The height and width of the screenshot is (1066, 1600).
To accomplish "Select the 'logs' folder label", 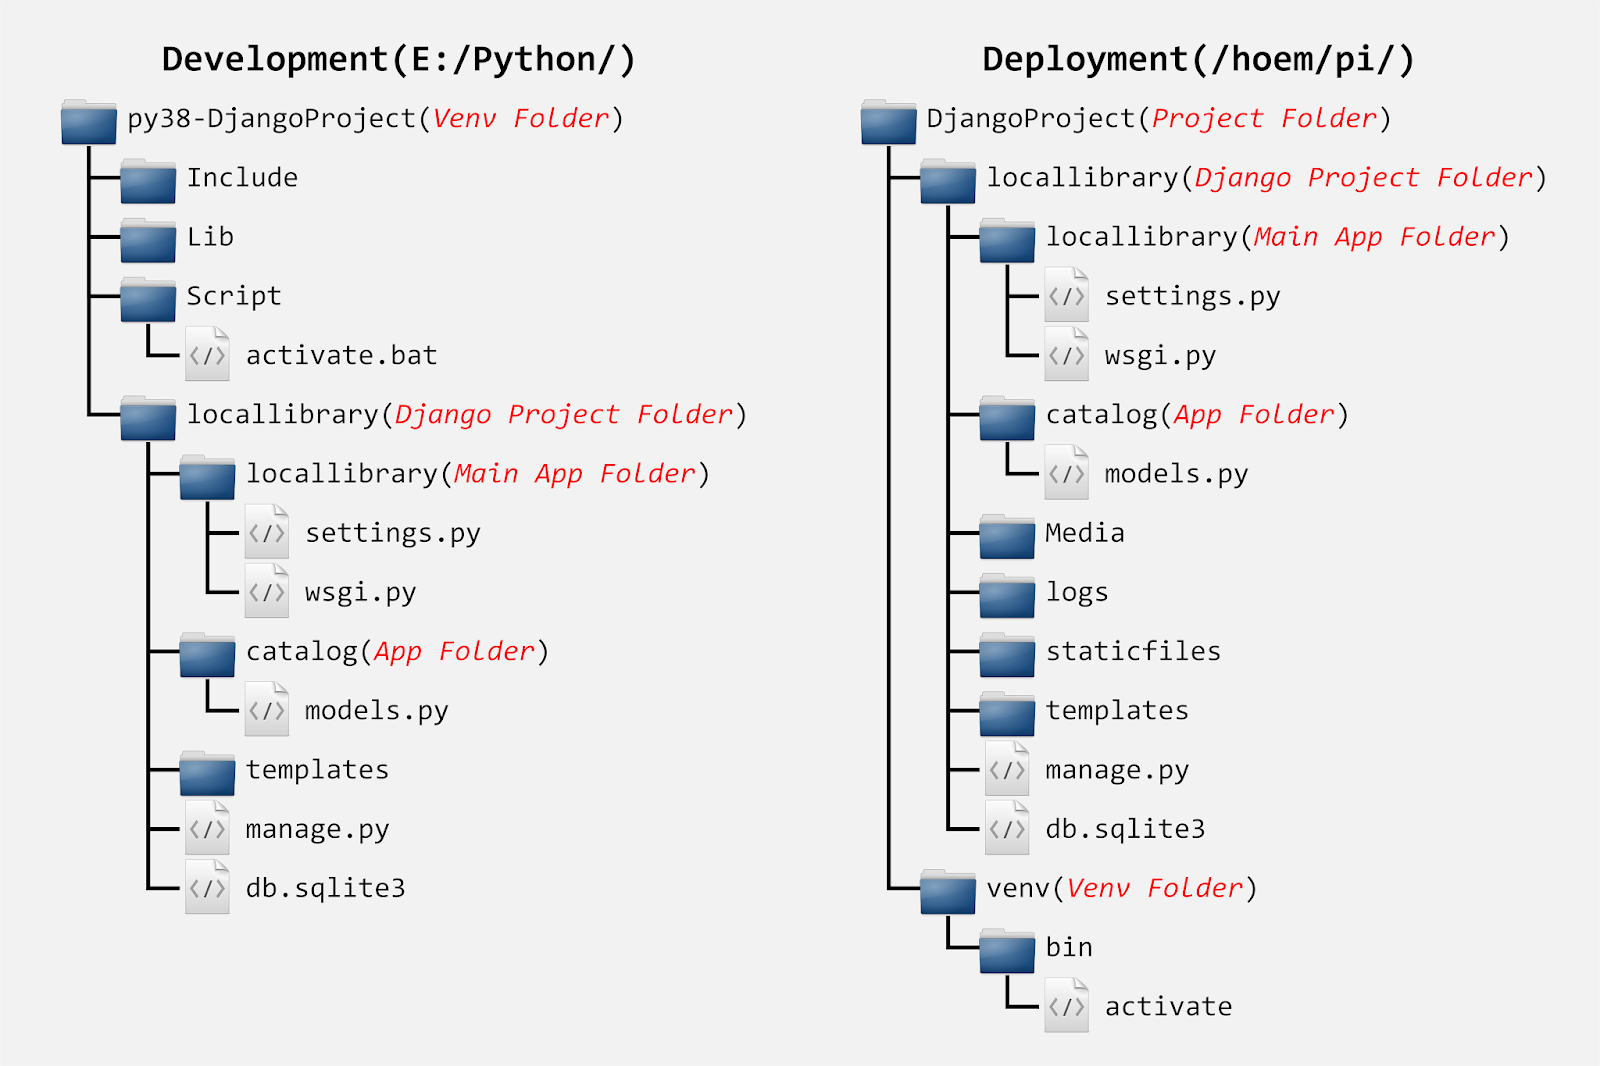I will pos(1077,593).
